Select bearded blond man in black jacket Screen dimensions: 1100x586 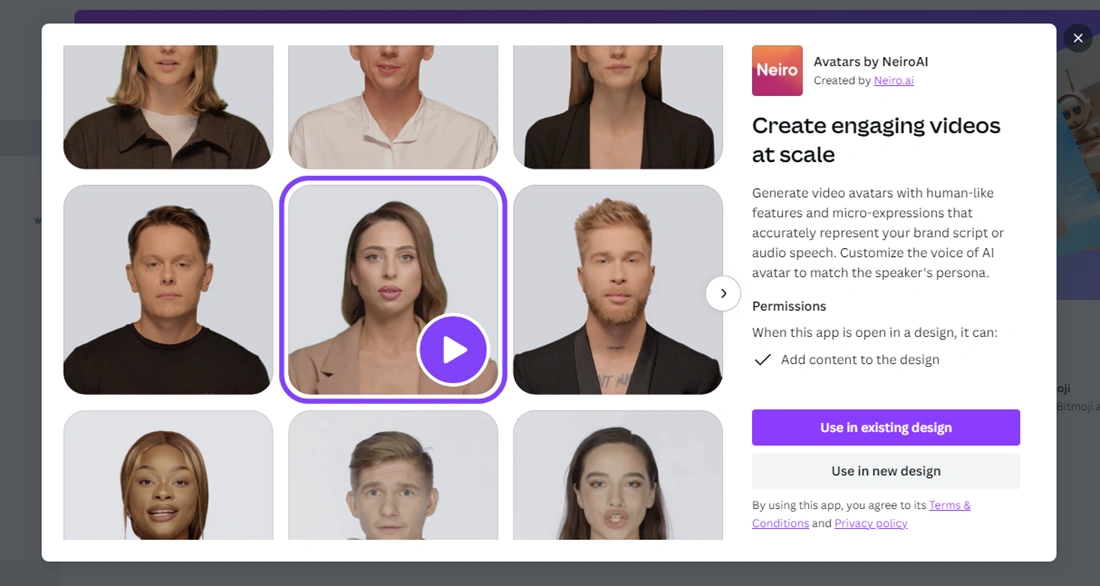(618, 290)
